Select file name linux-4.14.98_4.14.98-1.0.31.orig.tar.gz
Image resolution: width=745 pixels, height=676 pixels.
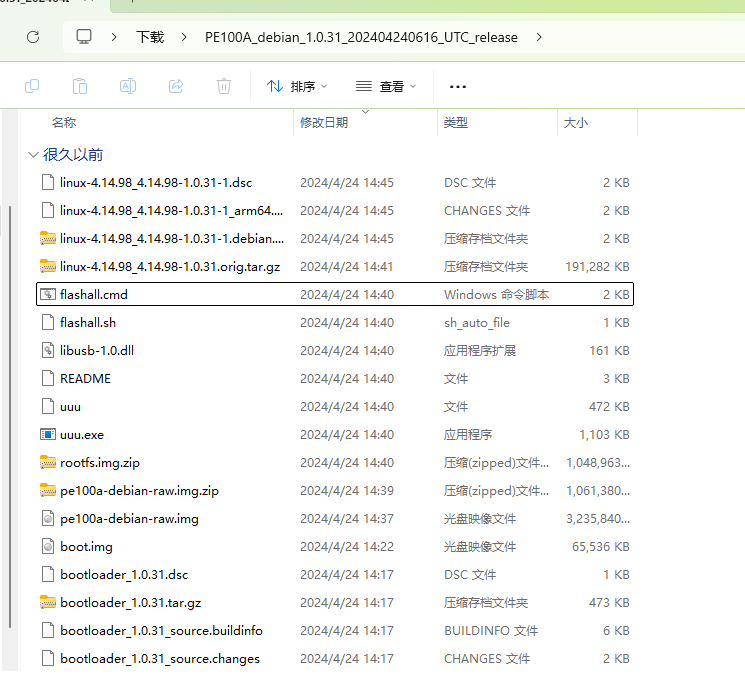pyautogui.click(x=170, y=267)
